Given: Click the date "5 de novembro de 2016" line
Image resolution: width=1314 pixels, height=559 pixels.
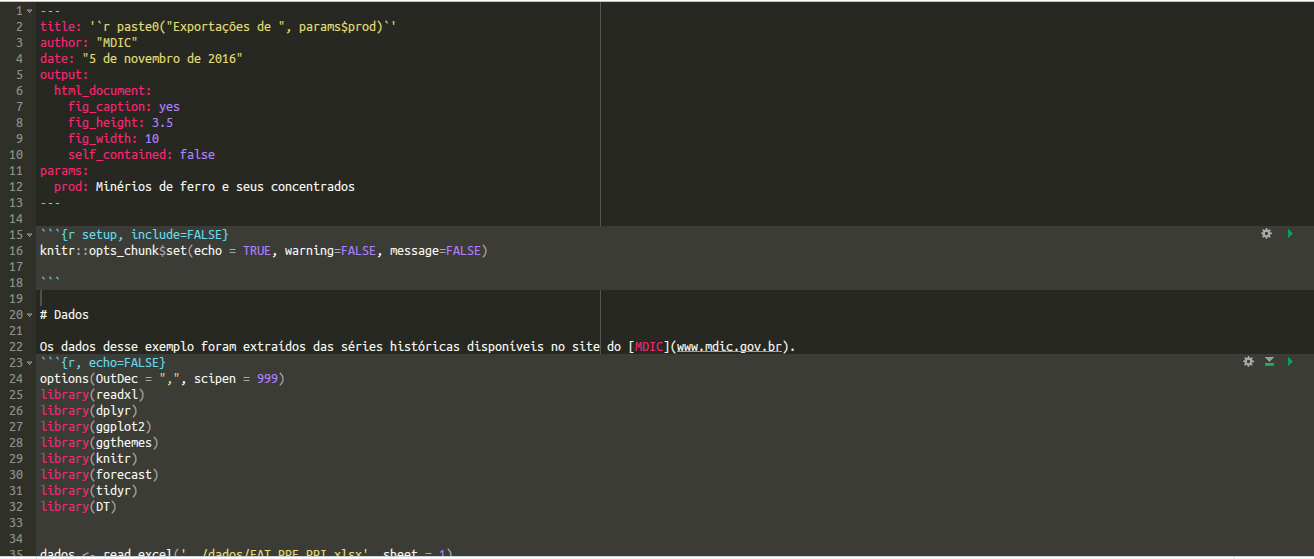Looking at the screenshot, I should pos(141,58).
